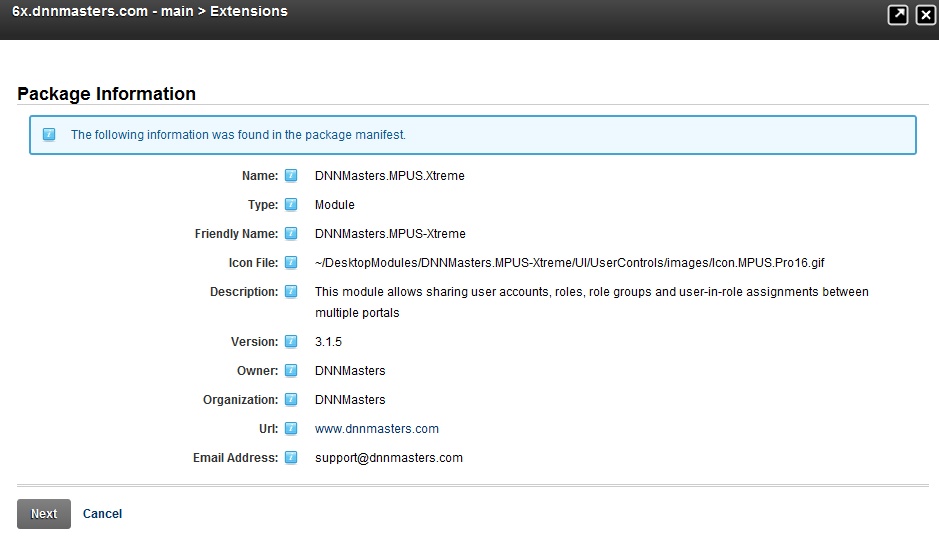The width and height of the screenshot is (939, 539).
Task: Click the help icon beside Name label
Action: (x=291, y=175)
